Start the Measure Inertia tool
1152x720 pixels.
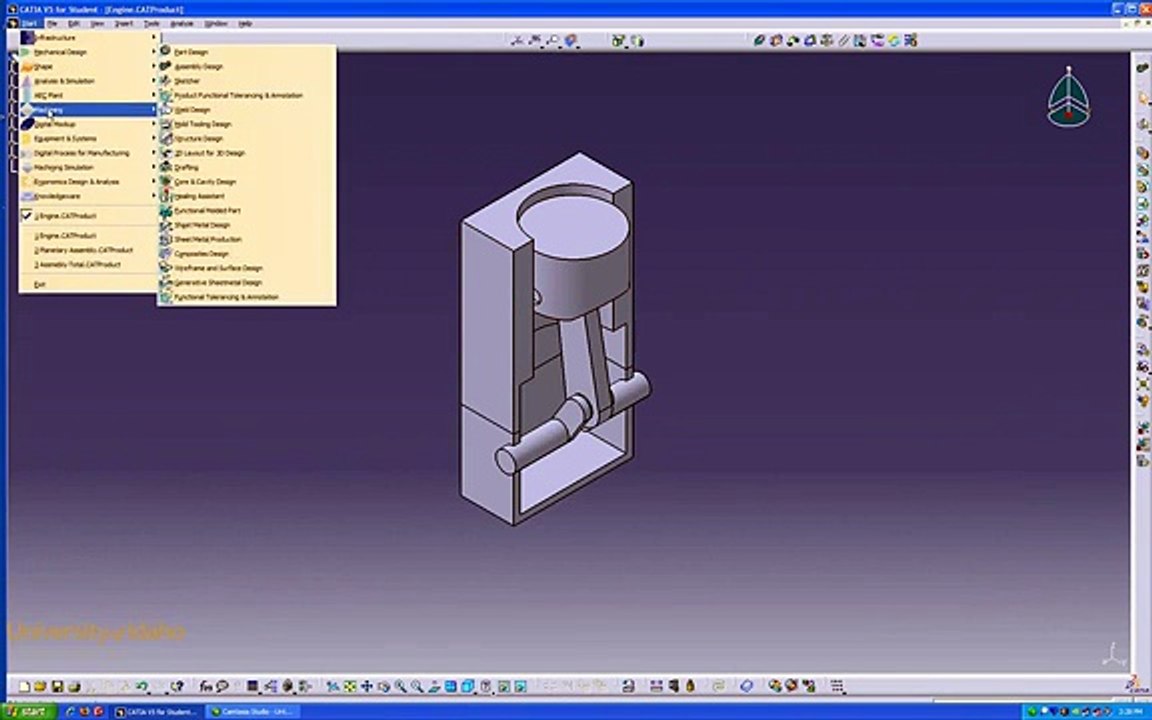click(690, 686)
